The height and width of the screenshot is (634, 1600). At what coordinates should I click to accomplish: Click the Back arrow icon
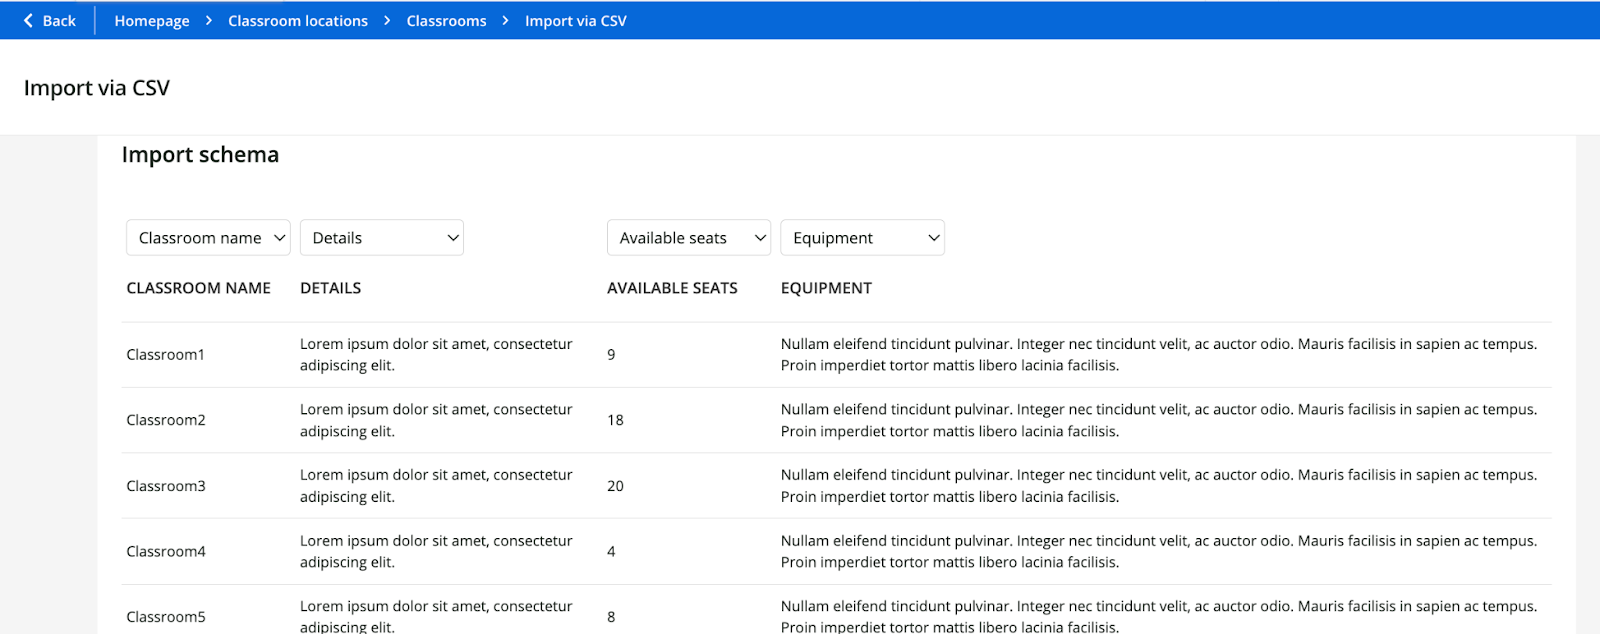(28, 20)
